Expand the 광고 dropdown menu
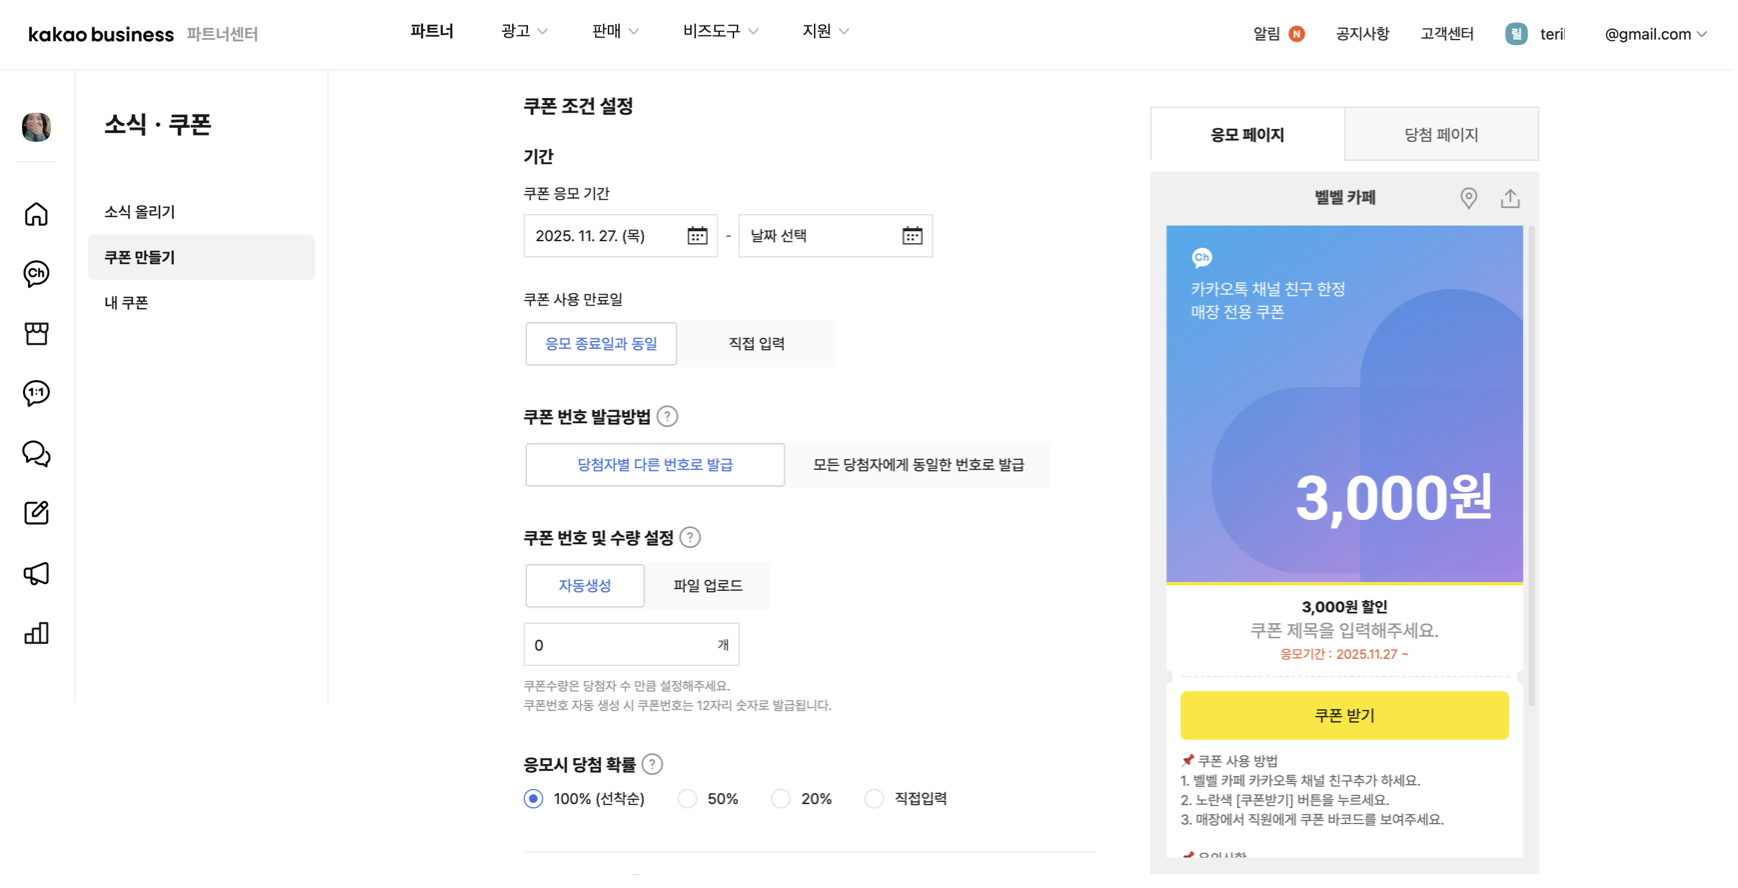 pyautogui.click(x=524, y=32)
